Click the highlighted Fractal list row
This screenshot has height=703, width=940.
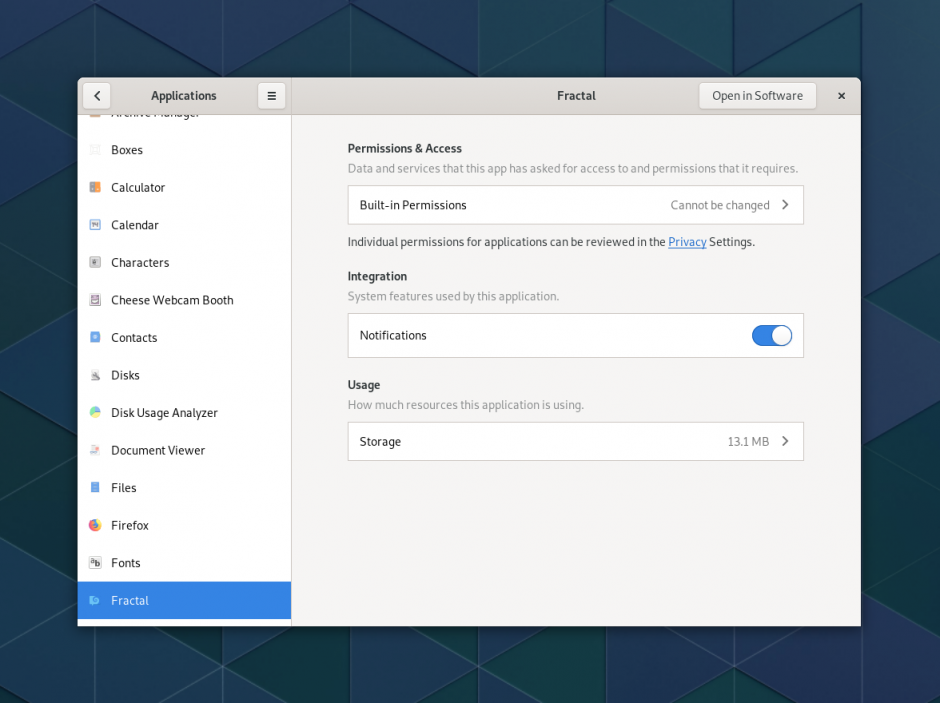pos(184,600)
